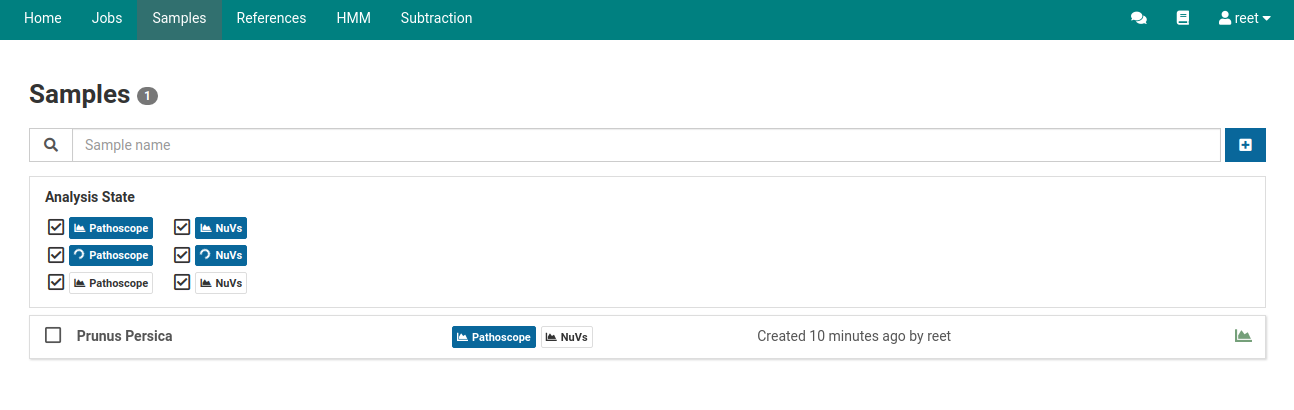Focus the Sample name search field

point(645,145)
